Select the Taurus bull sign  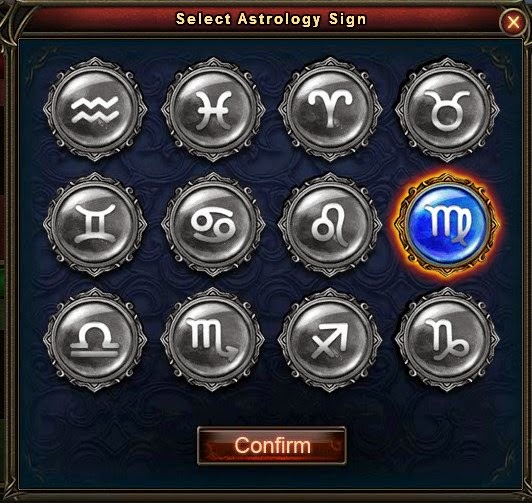coord(447,109)
